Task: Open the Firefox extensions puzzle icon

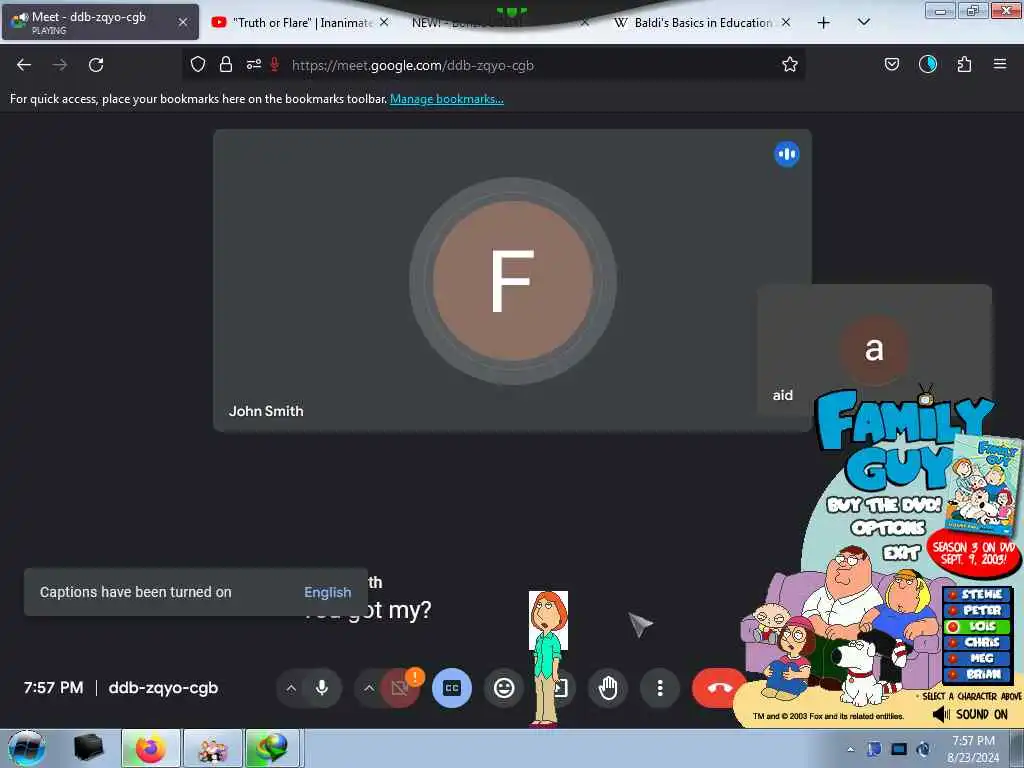Action: tap(964, 64)
